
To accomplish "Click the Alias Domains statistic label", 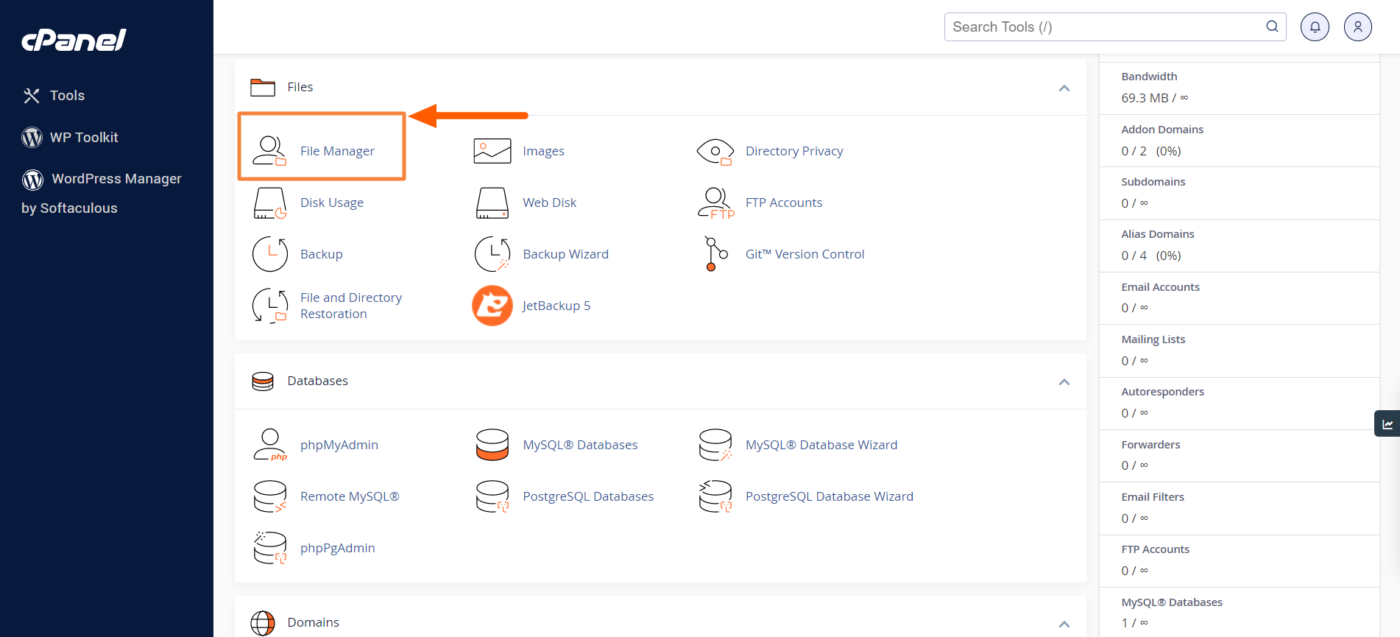I will 1157,234.
